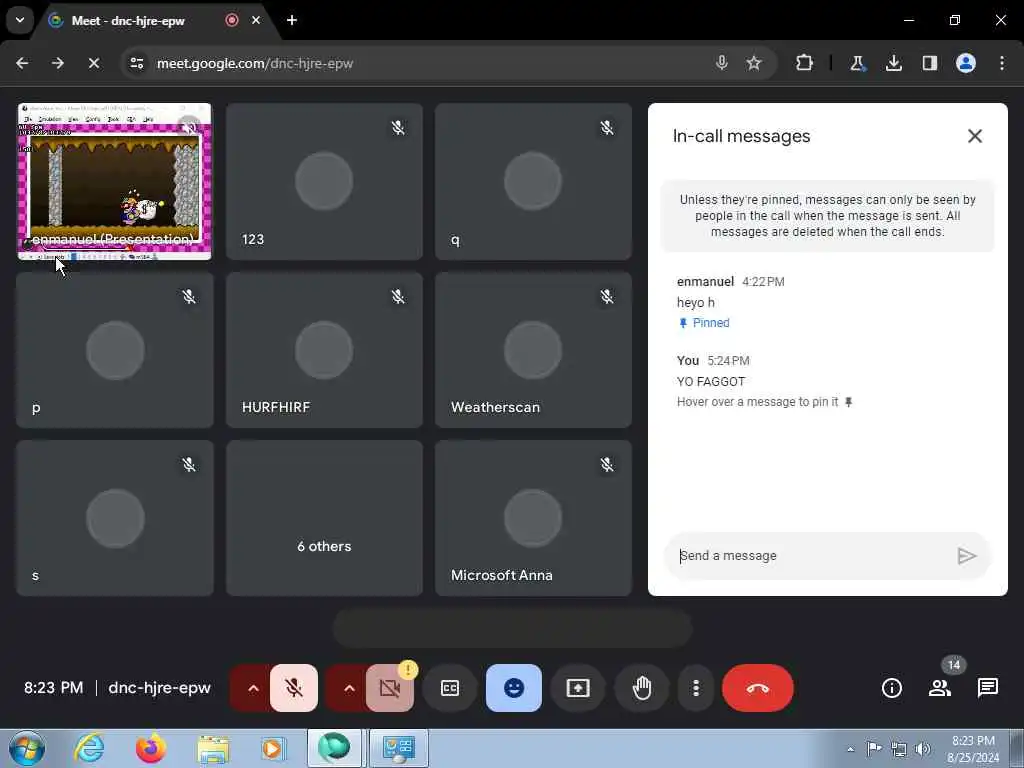The height and width of the screenshot is (768, 1024).
Task: Launch Firefox from taskbar
Action: click(x=150, y=748)
